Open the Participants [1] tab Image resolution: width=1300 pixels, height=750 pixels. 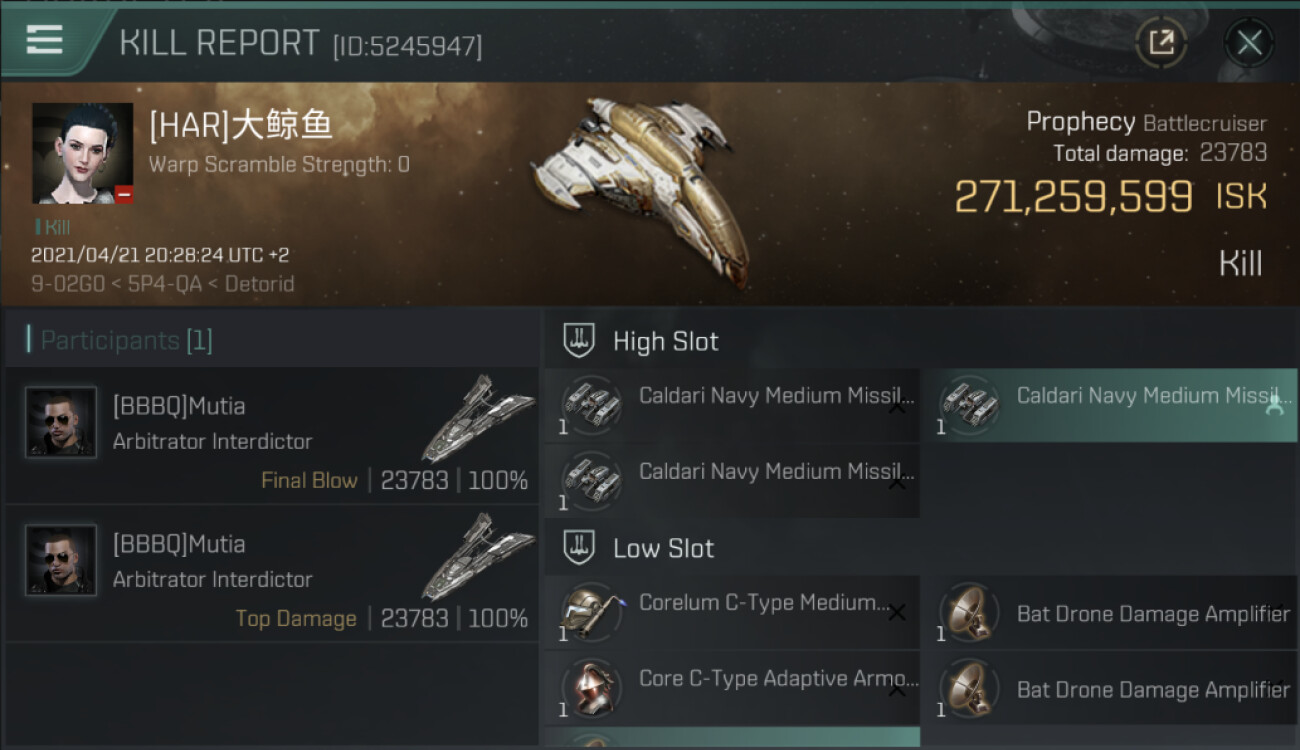[126, 341]
